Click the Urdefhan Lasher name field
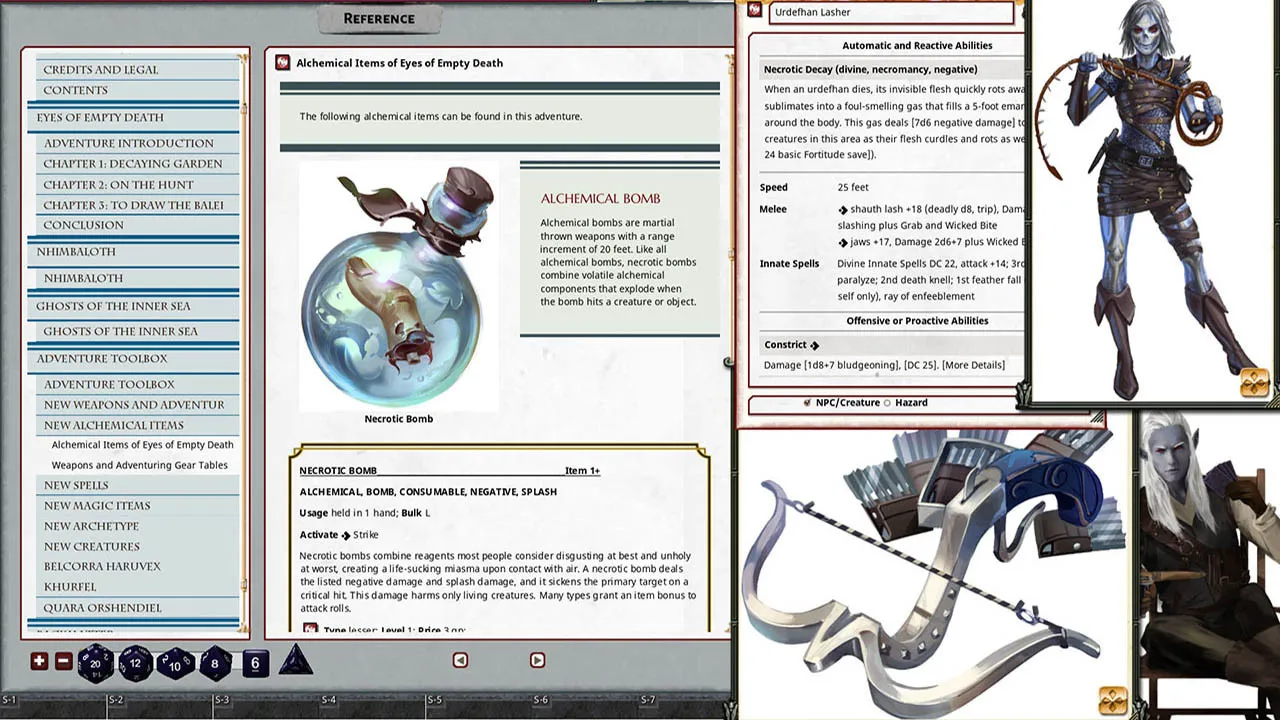This screenshot has width=1280, height=720. pos(891,12)
